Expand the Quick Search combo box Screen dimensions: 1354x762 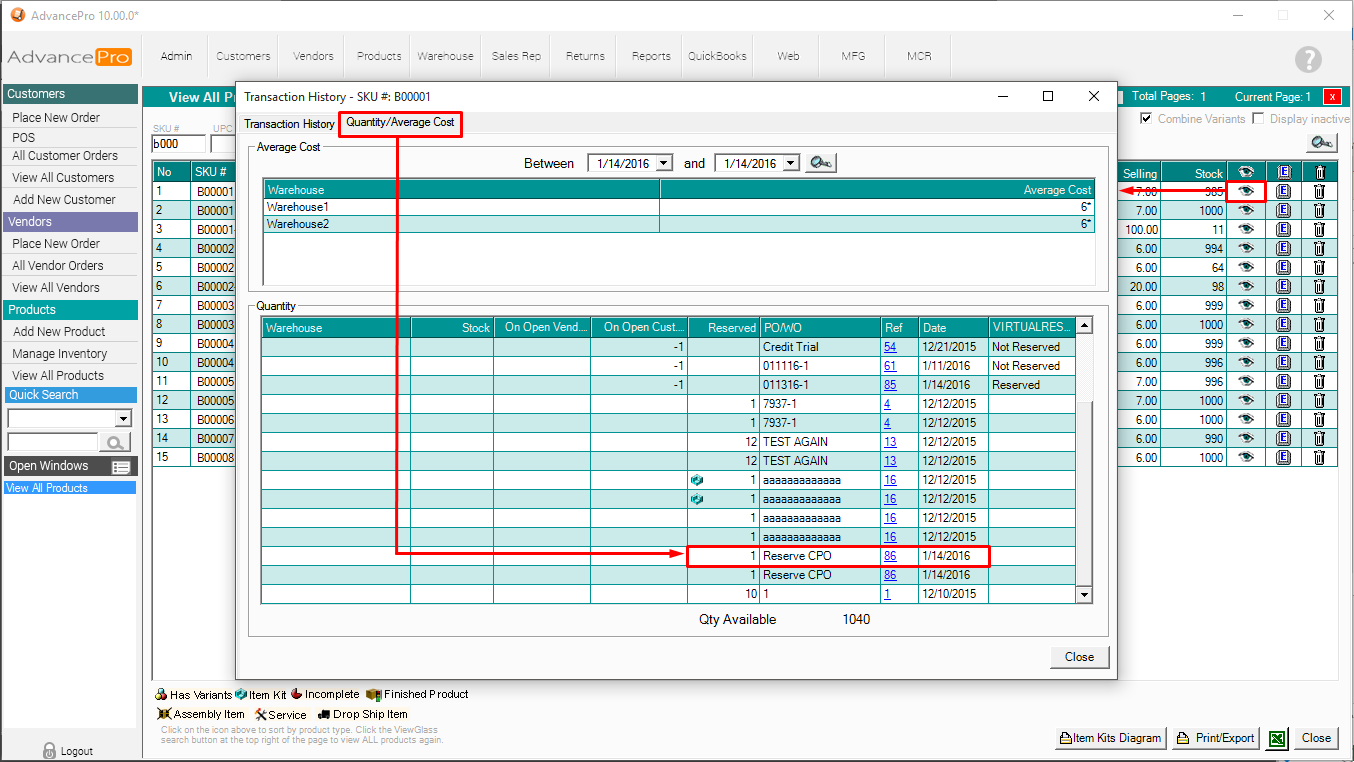point(124,418)
